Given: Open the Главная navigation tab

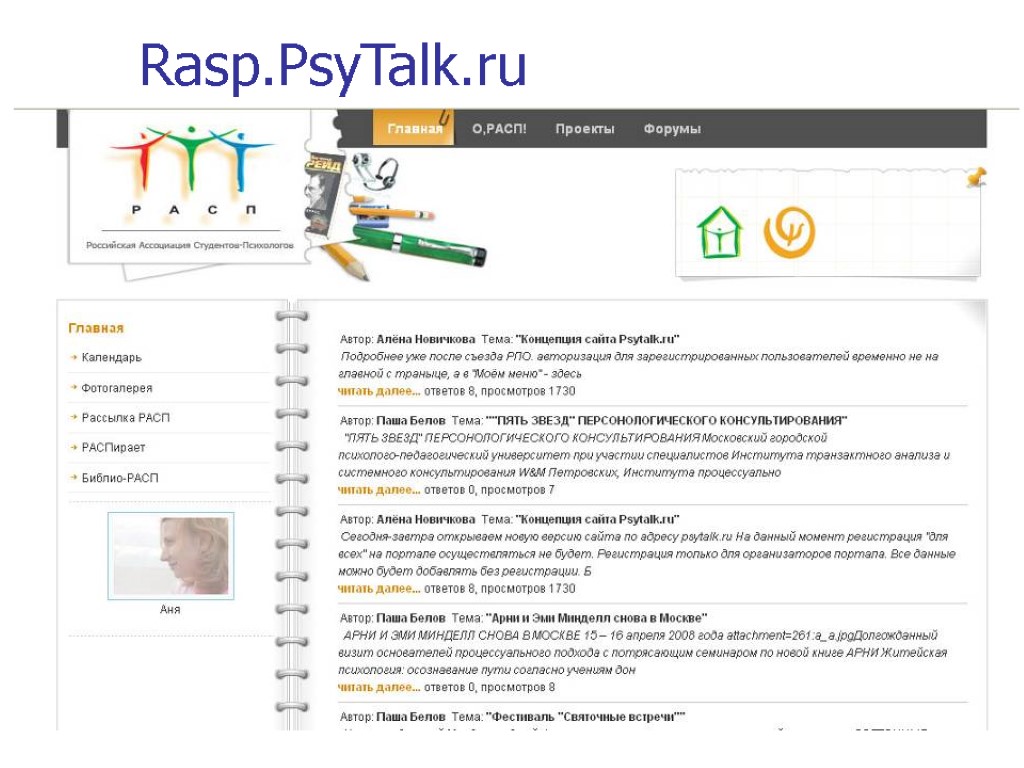Looking at the screenshot, I should [413, 129].
